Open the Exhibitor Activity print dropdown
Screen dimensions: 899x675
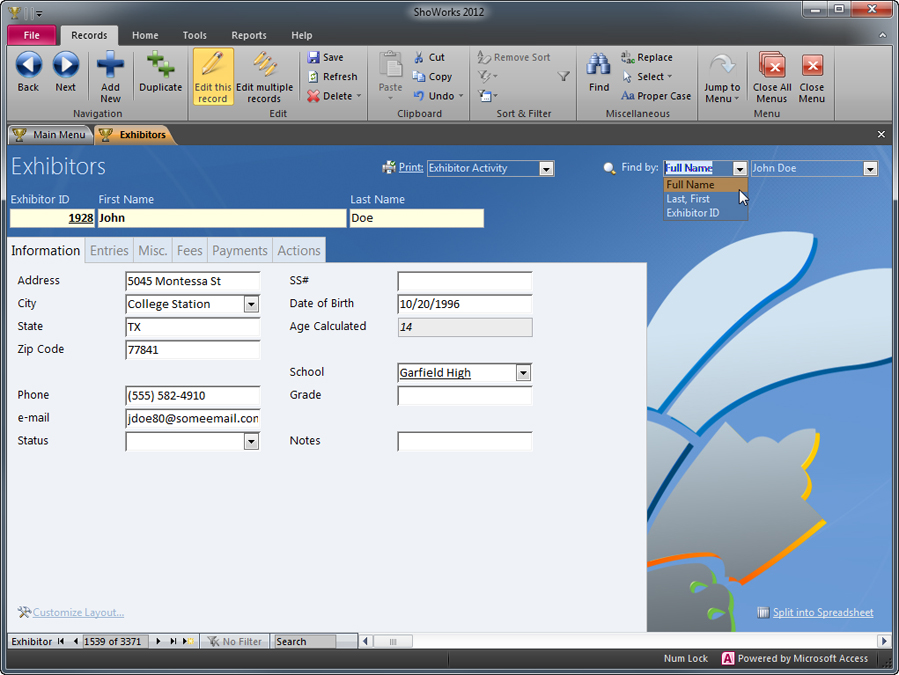pyautogui.click(x=546, y=168)
